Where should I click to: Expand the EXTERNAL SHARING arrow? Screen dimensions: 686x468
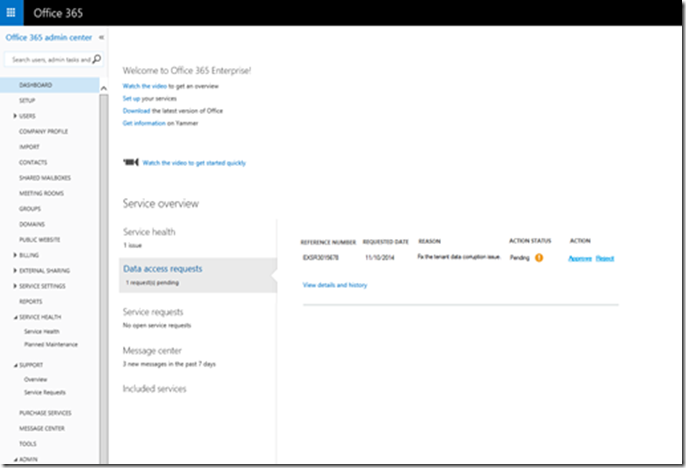(15, 270)
